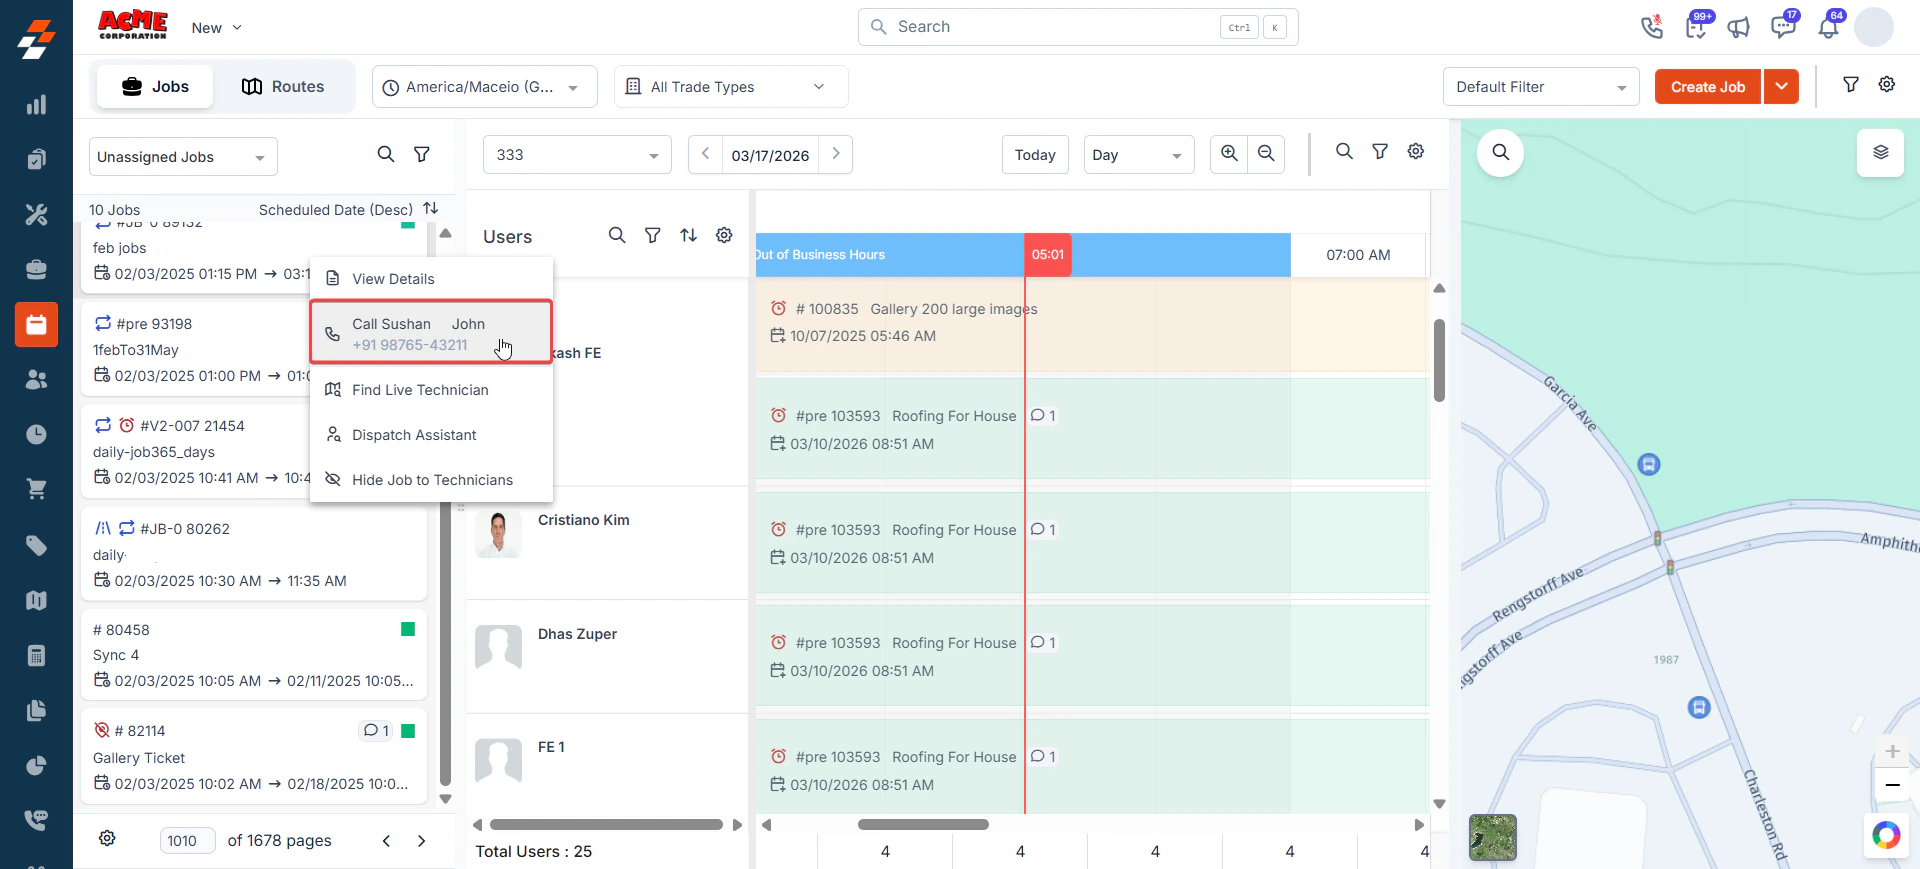The image size is (1920, 869).
Task: Open the price tag sidebar icon
Action: click(x=36, y=545)
